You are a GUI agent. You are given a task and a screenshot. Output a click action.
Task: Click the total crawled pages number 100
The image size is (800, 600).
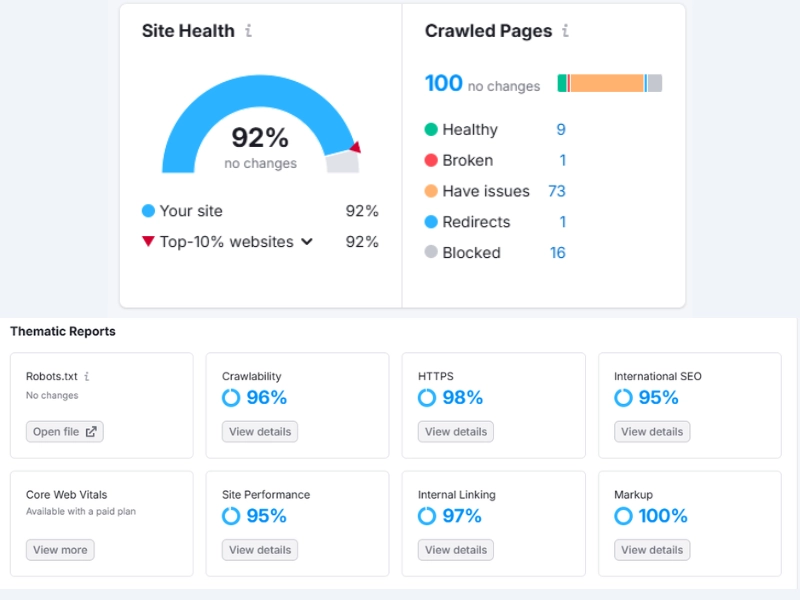tap(443, 84)
